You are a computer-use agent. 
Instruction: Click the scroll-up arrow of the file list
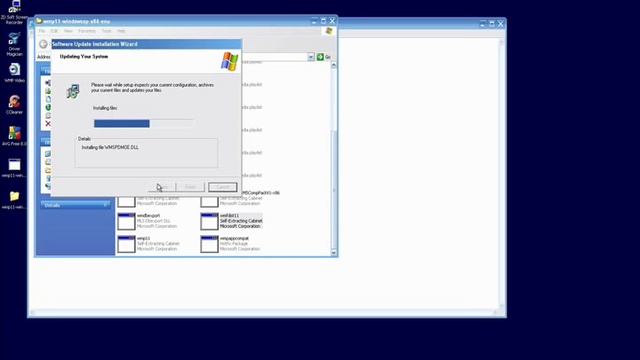(x=333, y=65)
